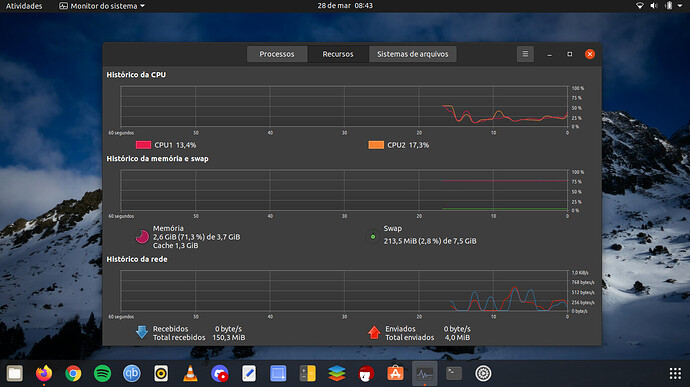
Task: Click the memory usage text 2,6 GiB (71,3 %)
Action: pyautogui.click(x=197, y=237)
